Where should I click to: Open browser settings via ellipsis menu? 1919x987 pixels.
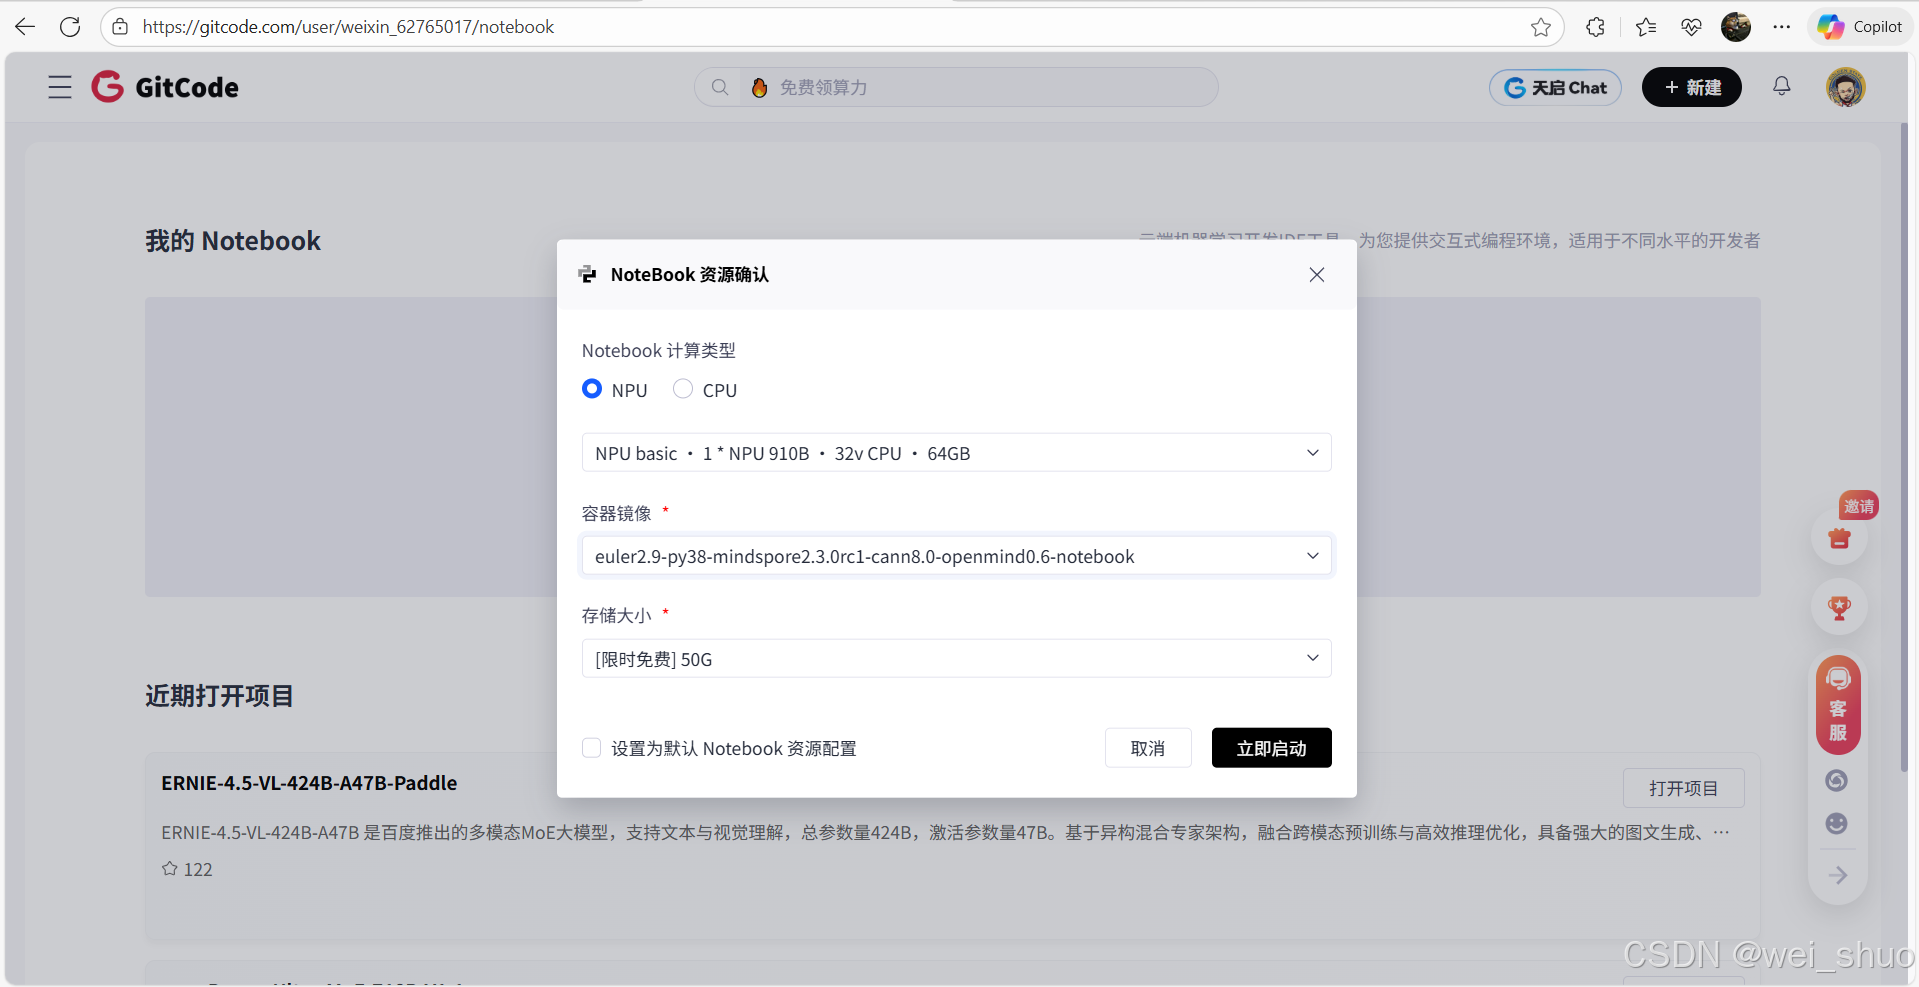click(x=1782, y=27)
